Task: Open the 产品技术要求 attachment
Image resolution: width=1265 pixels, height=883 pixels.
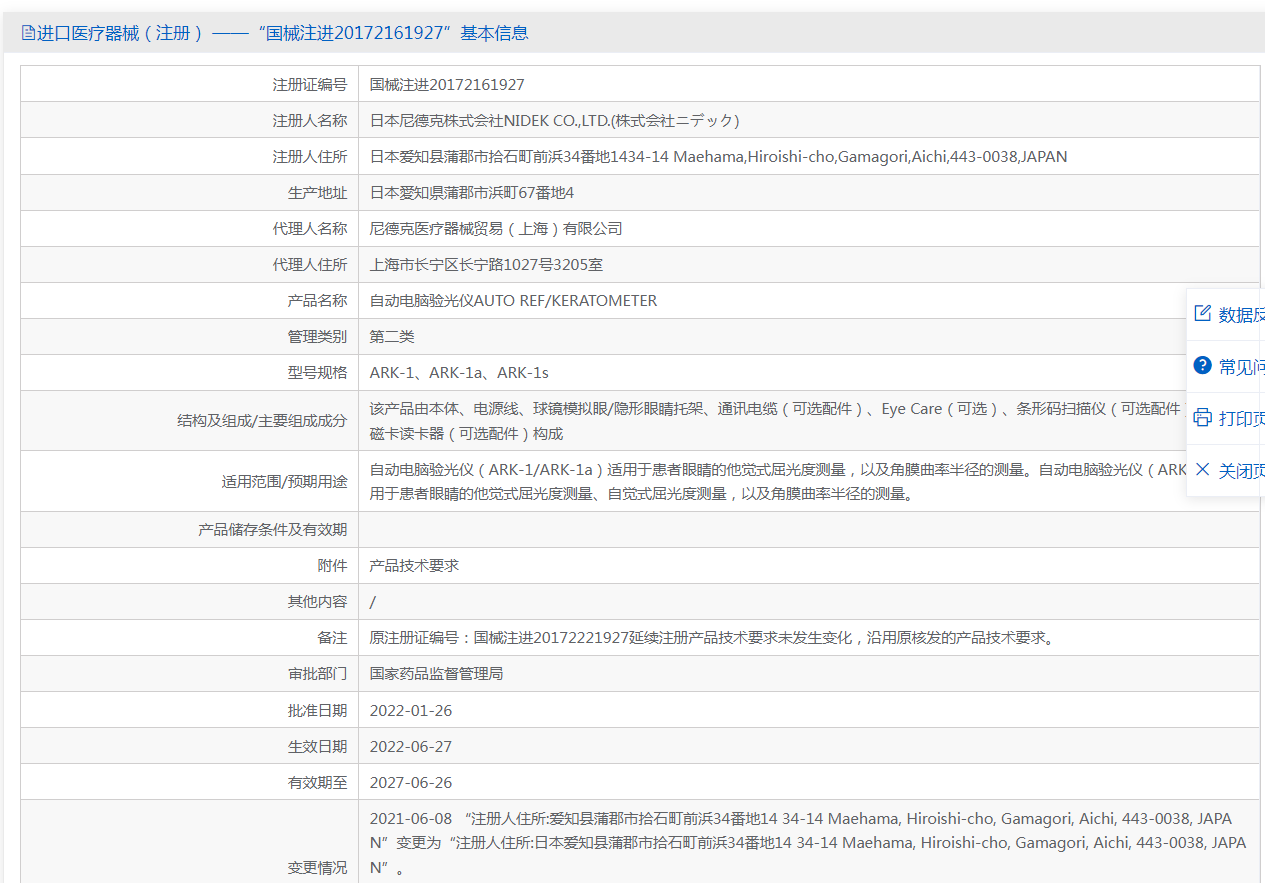Action: tap(414, 565)
